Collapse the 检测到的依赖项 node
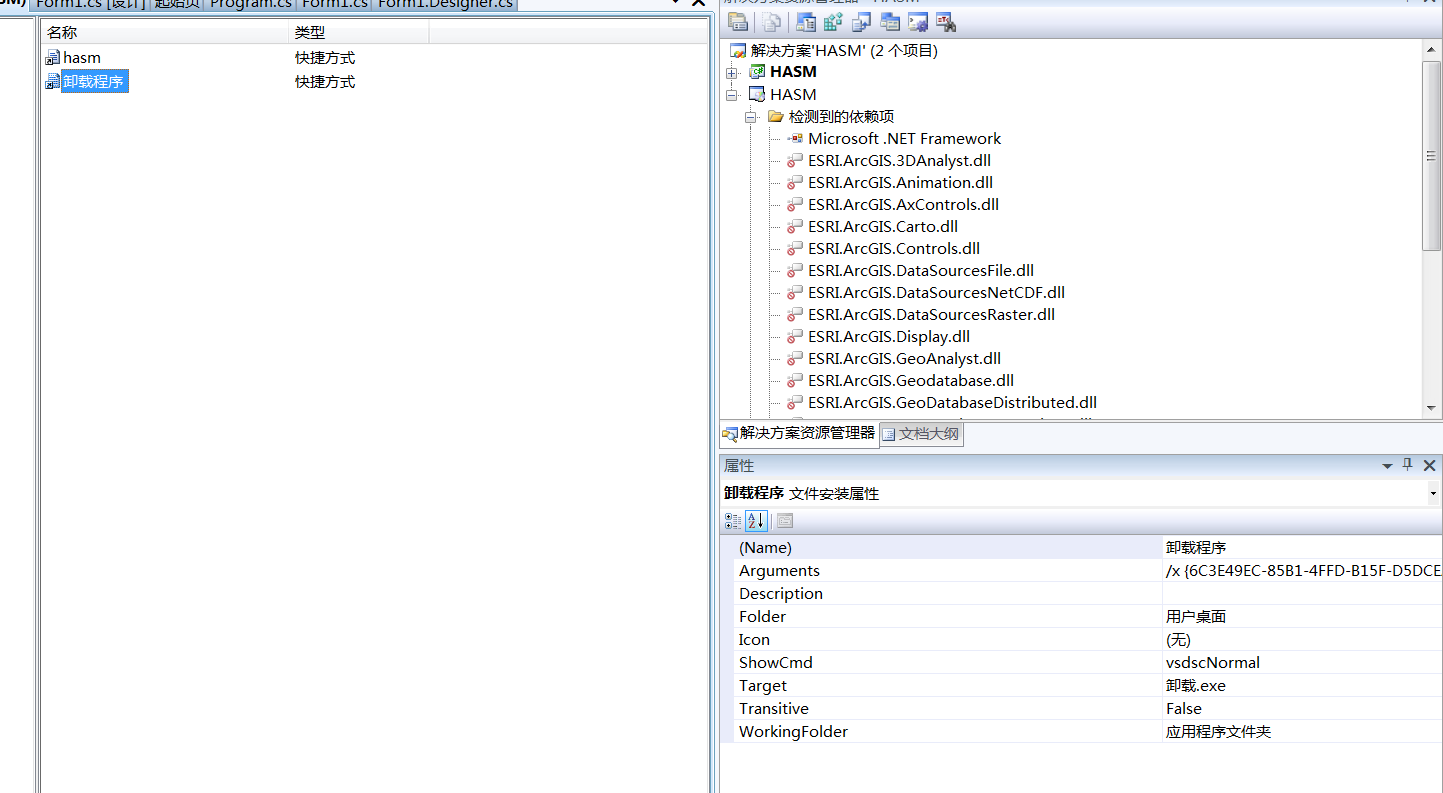Viewport: 1443px width, 793px height. coord(751,117)
